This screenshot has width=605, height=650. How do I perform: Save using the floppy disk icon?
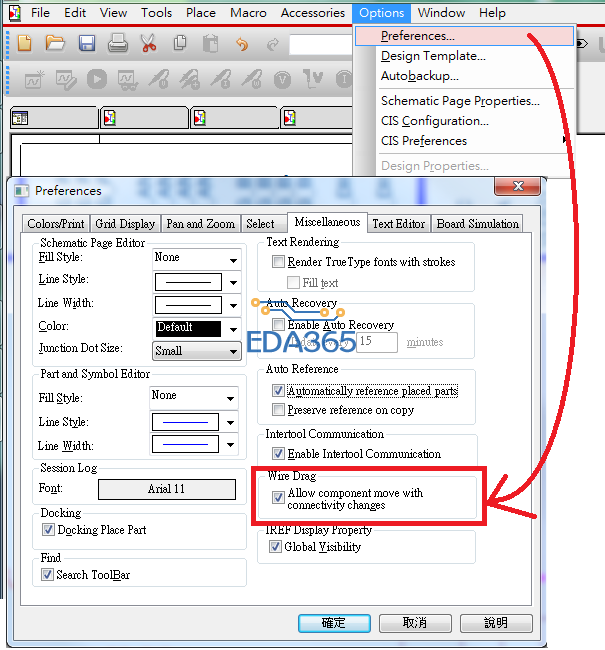87,44
